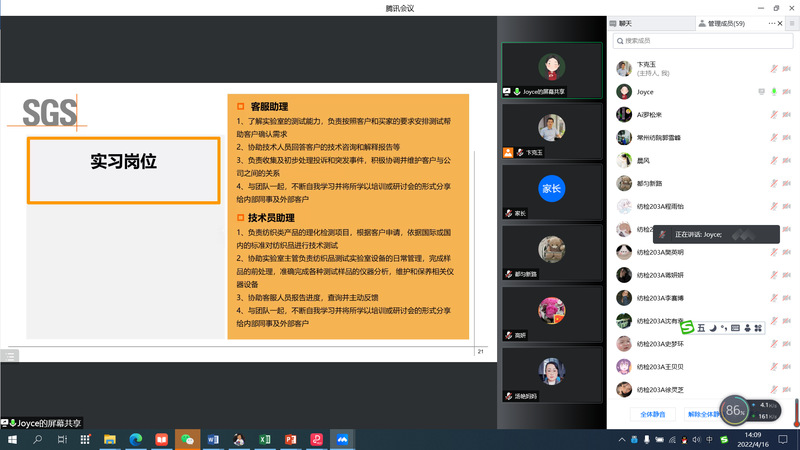Mute Joyce's active green microphone
The image size is (800, 450).
pyautogui.click(x=774, y=92)
